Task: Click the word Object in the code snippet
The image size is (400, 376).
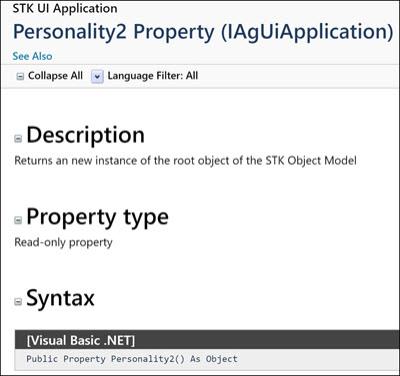Action: tap(221, 359)
